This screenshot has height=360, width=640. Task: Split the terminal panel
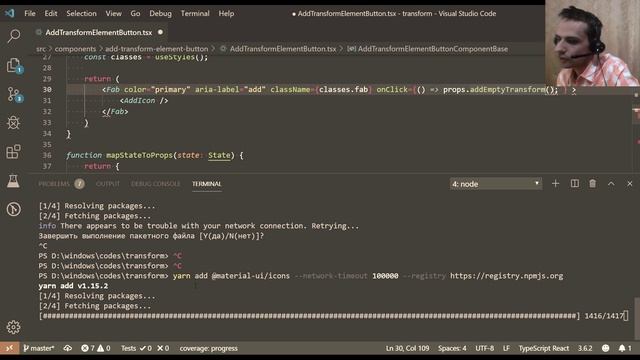(575, 184)
